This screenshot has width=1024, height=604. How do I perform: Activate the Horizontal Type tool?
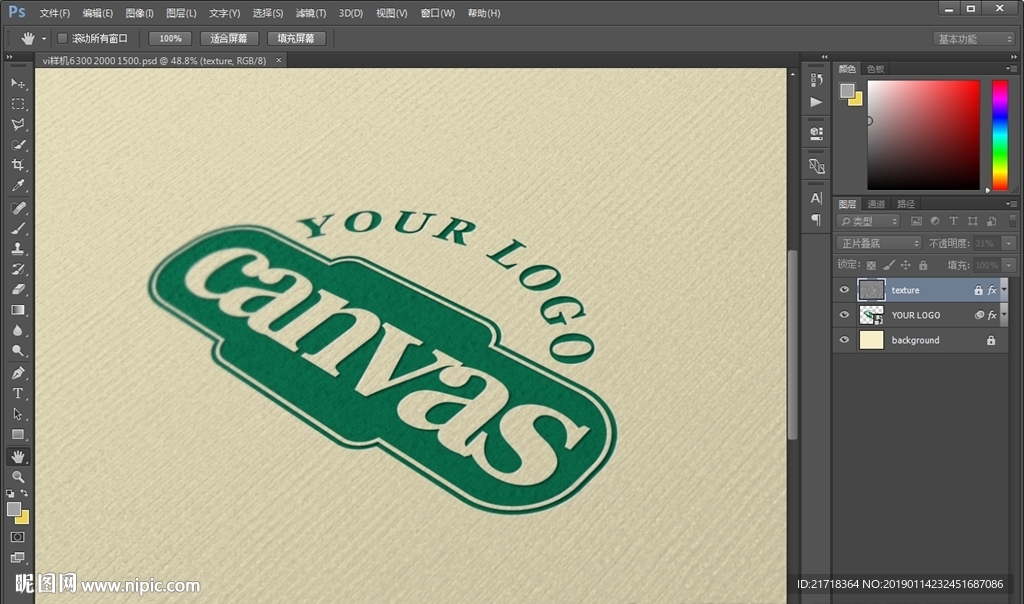point(18,393)
